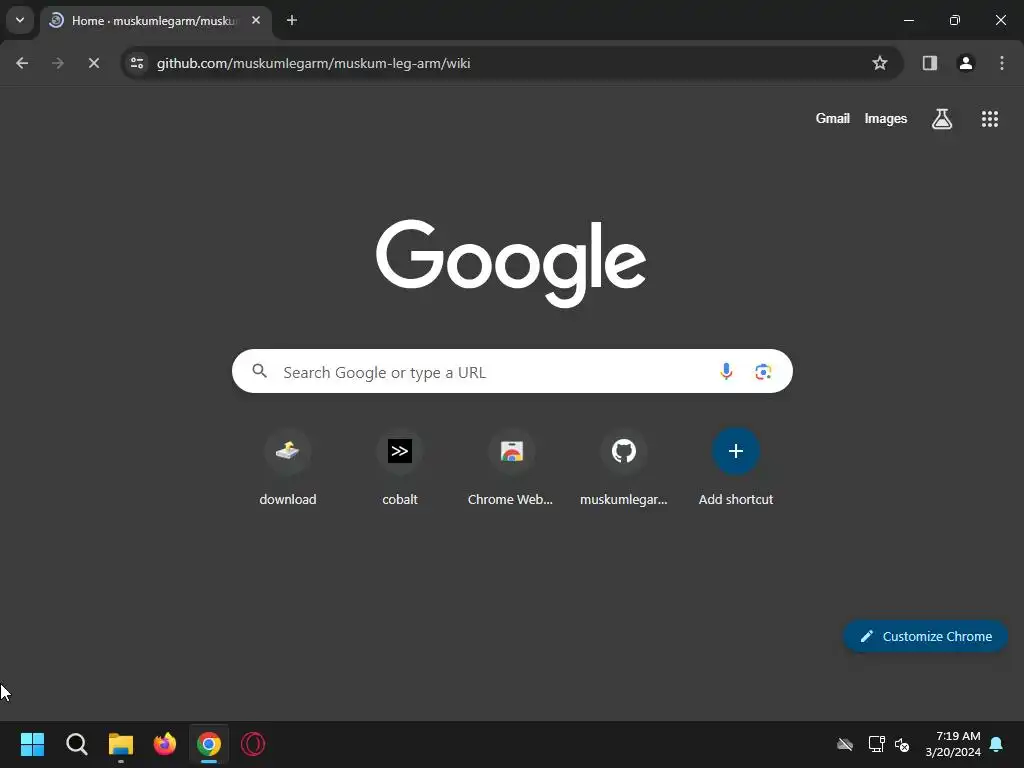The height and width of the screenshot is (768, 1024).
Task: Open the Images link
Action: [x=886, y=118]
